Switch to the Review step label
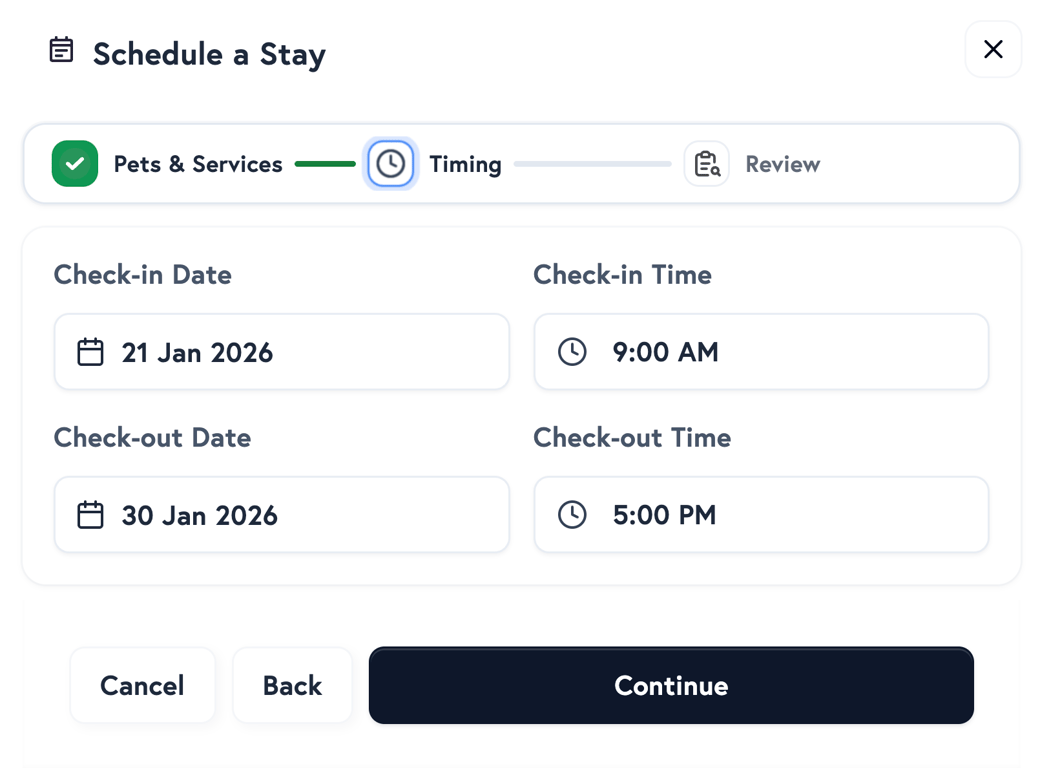 click(782, 163)
